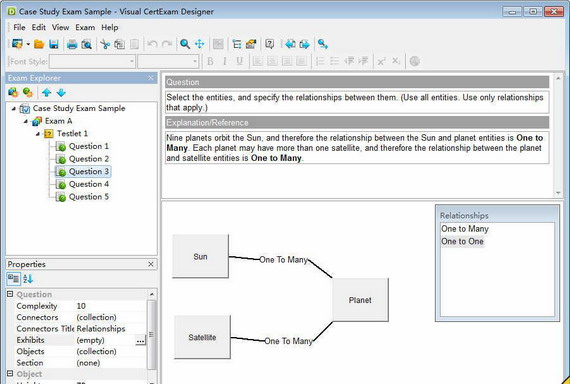The width and height of the screenshot is (570, 384).
Task: Click the first add icon in Exam Explorer toolbar
Action: 13,92
